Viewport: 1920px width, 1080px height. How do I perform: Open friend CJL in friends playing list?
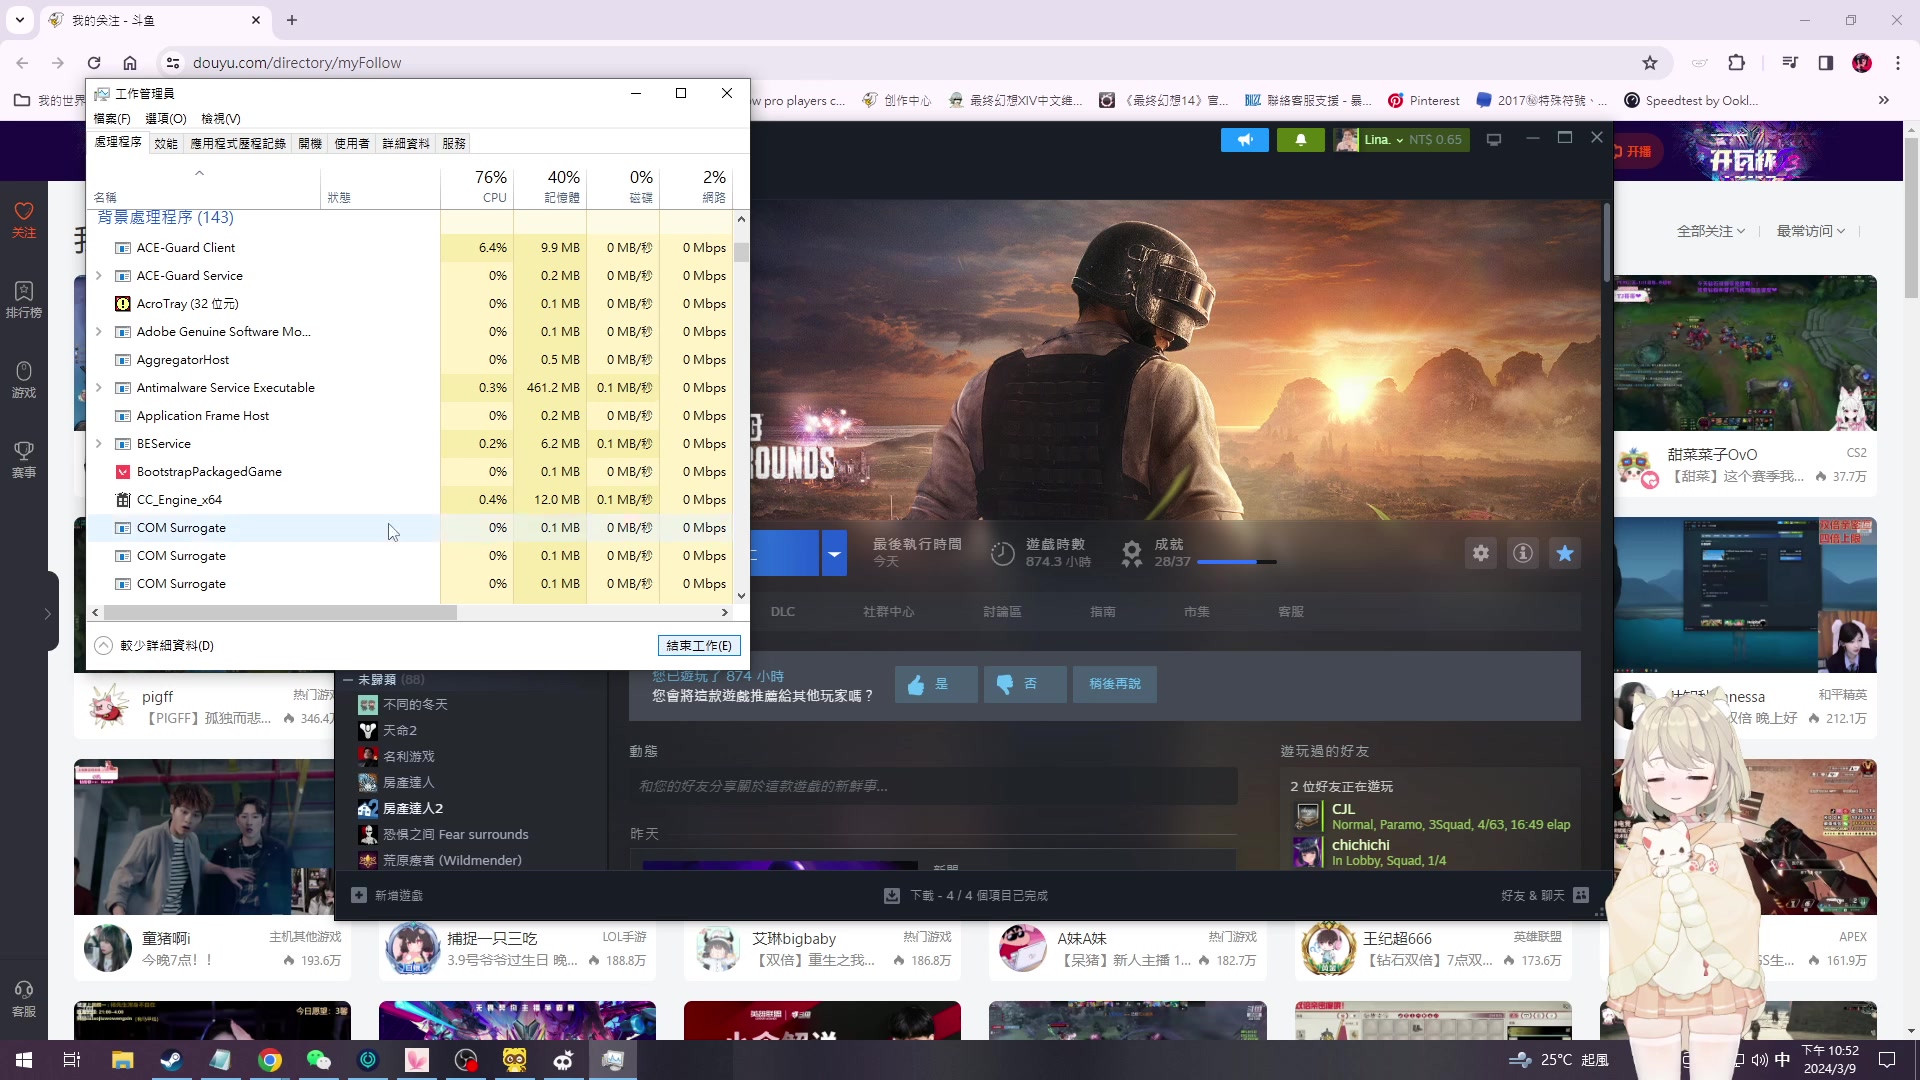(x=1343, y=809)
